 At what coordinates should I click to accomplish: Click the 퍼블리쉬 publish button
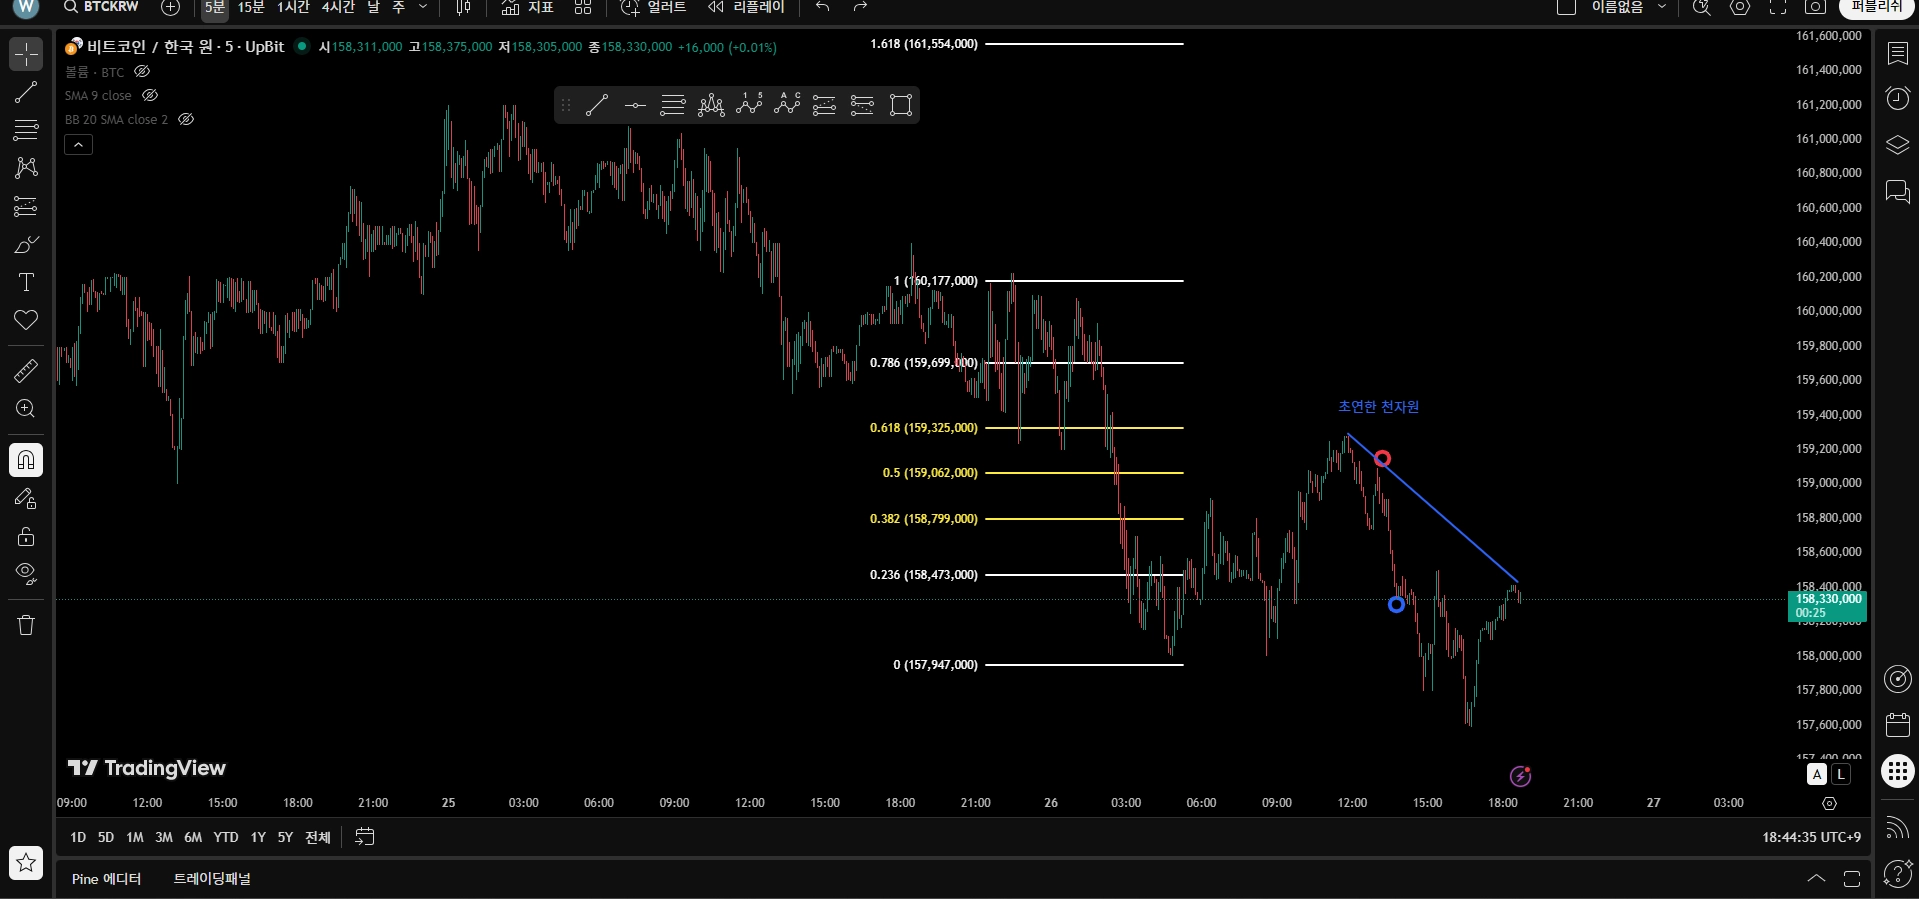tap(1876, 8)
